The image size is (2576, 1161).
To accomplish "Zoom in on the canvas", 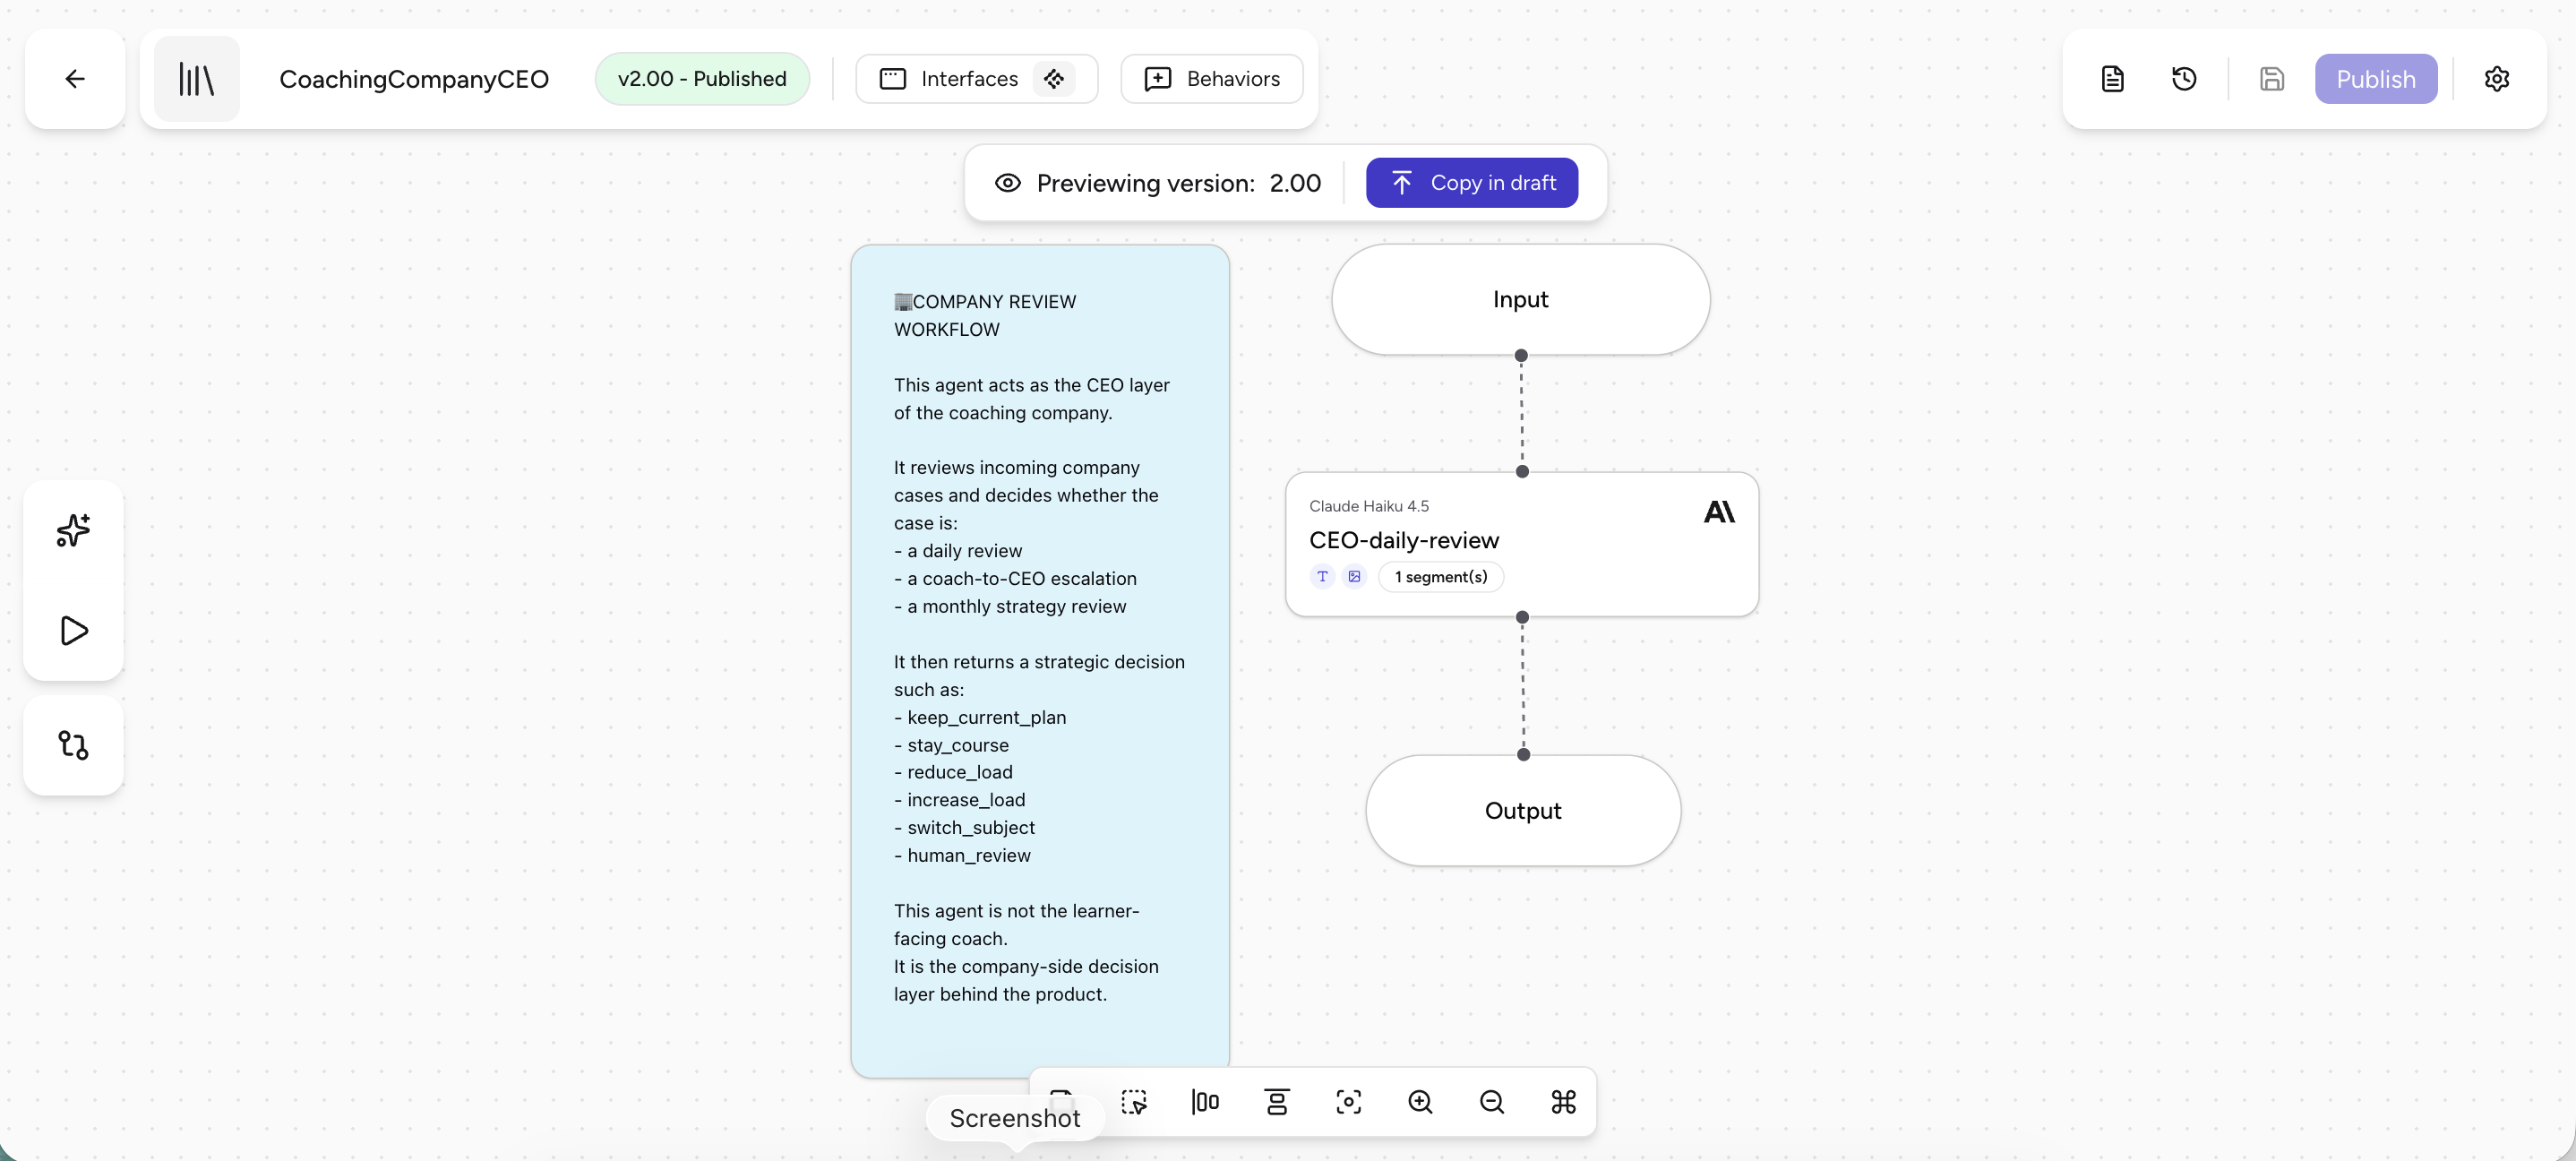I will tap(1420, 1101).
